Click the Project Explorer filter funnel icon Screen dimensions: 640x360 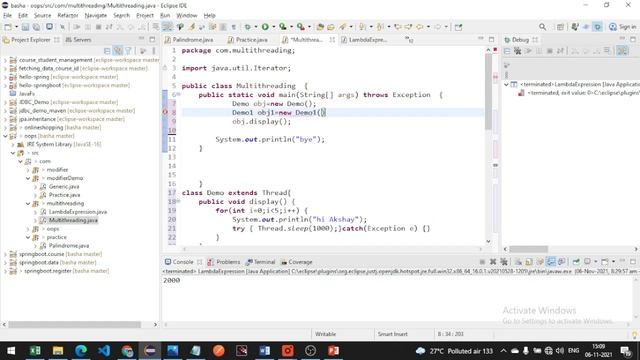(x=129, y=51)
